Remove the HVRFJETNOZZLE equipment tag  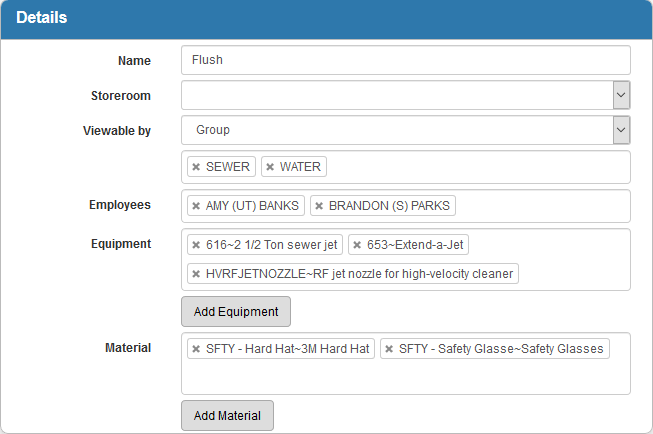click(x=196, y=274)
